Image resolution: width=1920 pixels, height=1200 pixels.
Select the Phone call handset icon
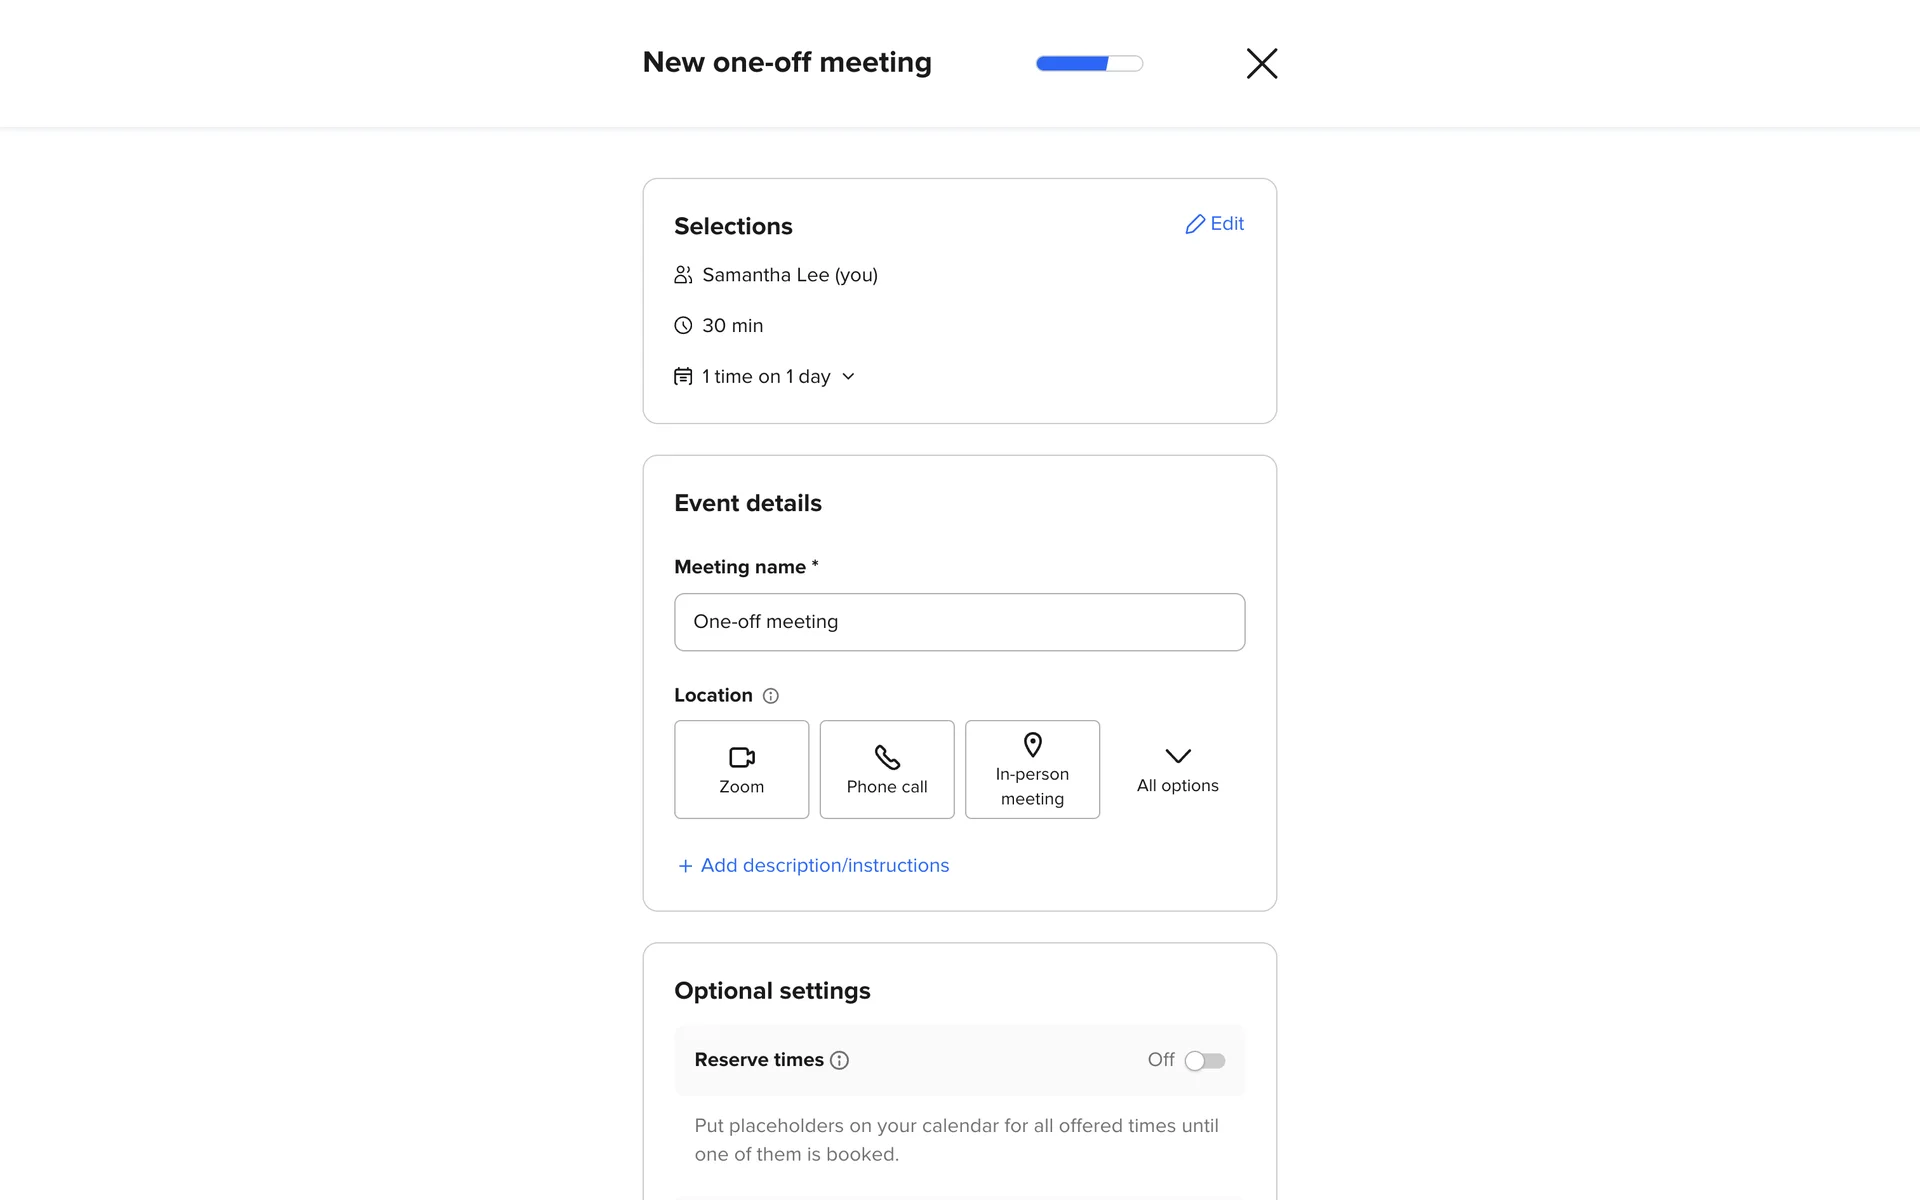point(887,757)
